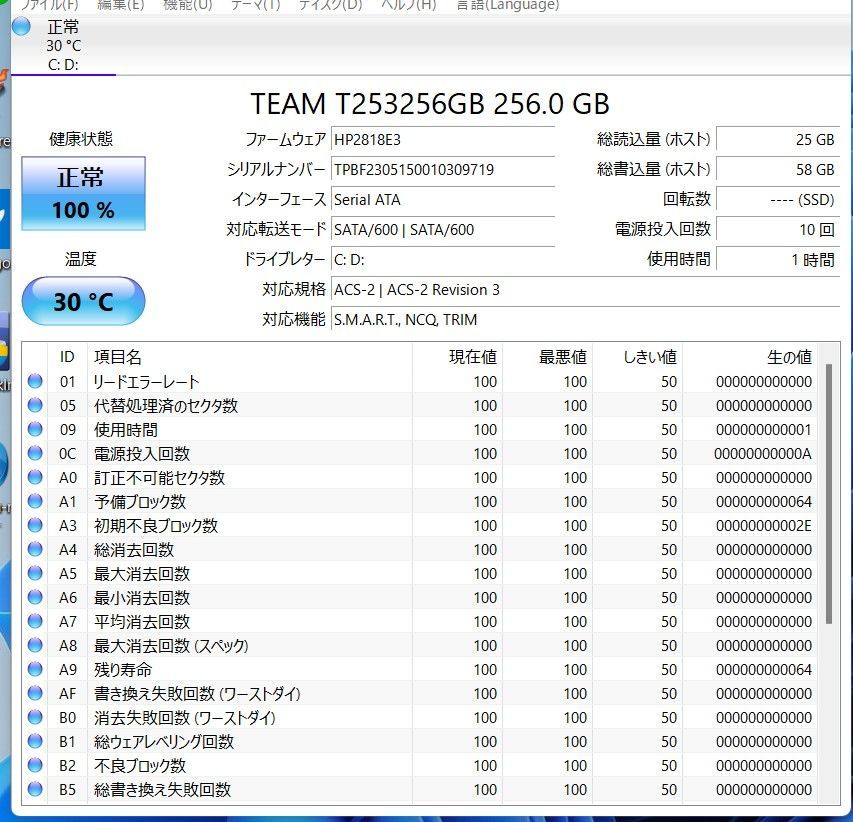This screenshot has height=822, width=853.
Task: Click the 総読込量 (ホスト) value 25 GB
Action: (778, 140)
